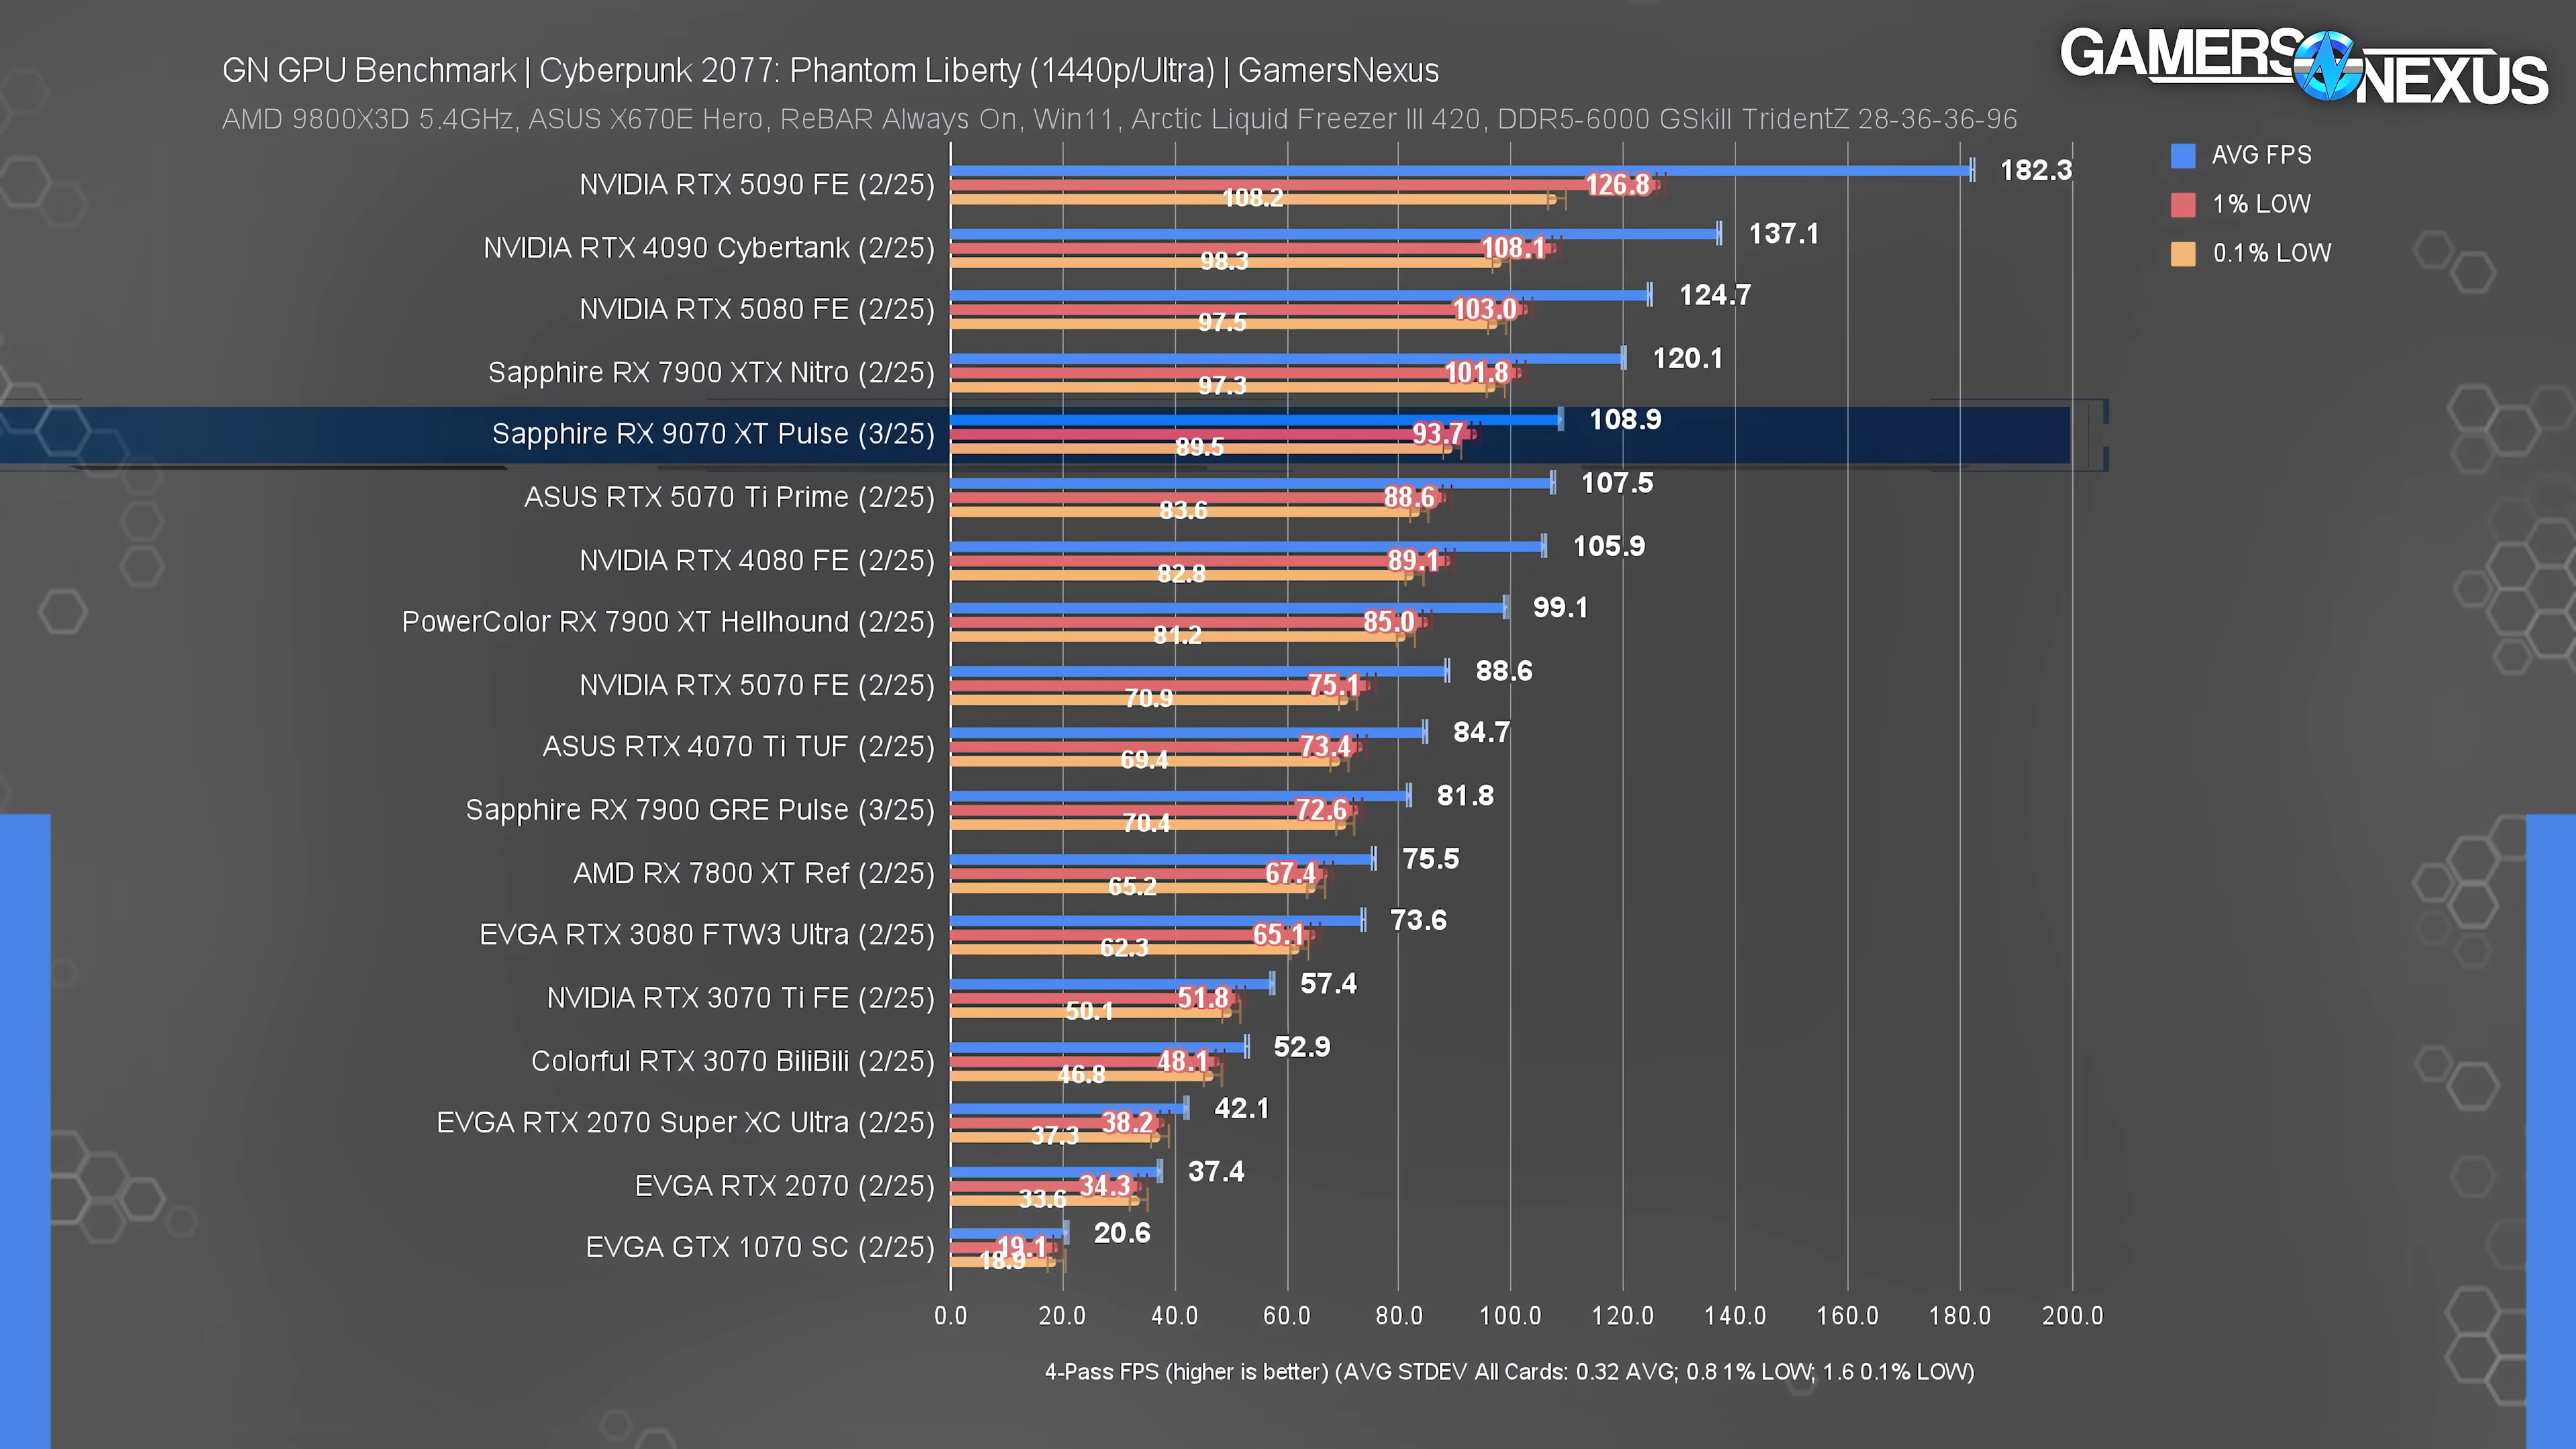This screenshot has width=2576, height=1449.
Task: Click the 75.5 average FPS value
Action: tap(1431, 860)
